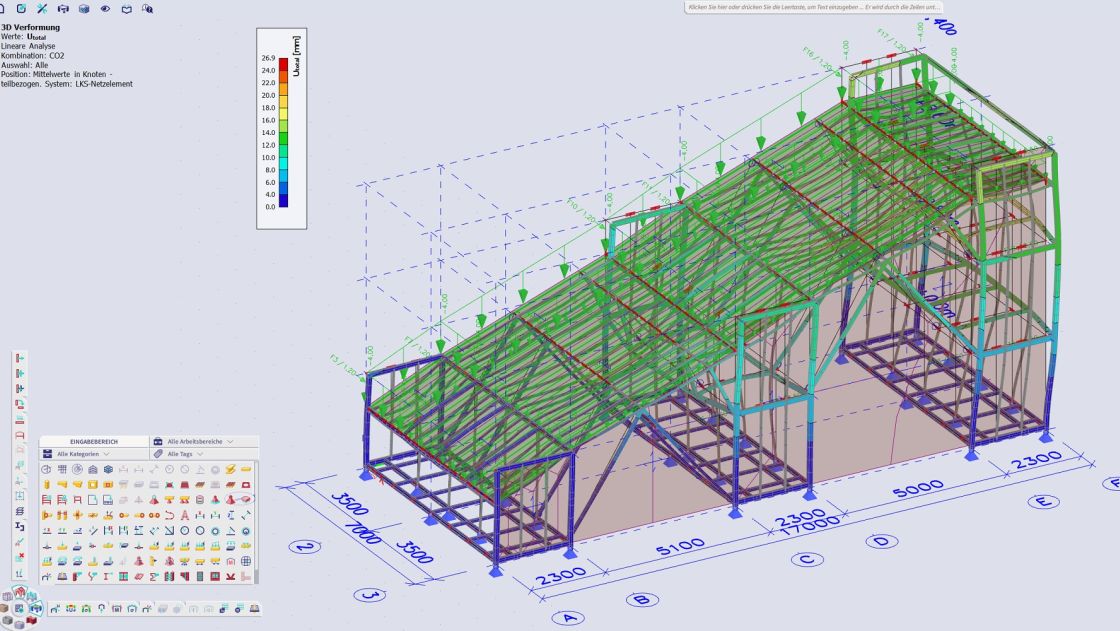This screenshot has width=1120, height=631.
Task: Select the red house segment in the radial menu
Action: [19, 593]
